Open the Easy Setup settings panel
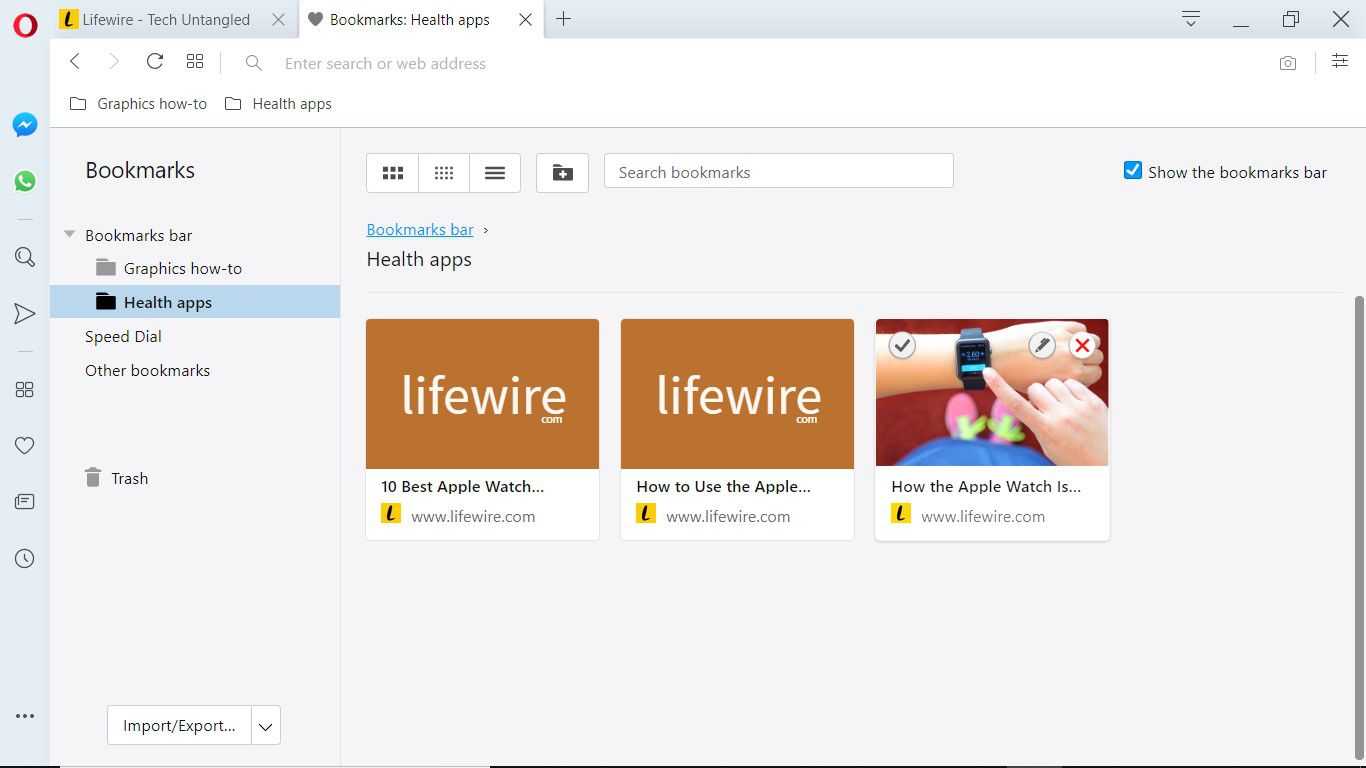This screenshot has height=768, width=1366. coord(1339,62)
